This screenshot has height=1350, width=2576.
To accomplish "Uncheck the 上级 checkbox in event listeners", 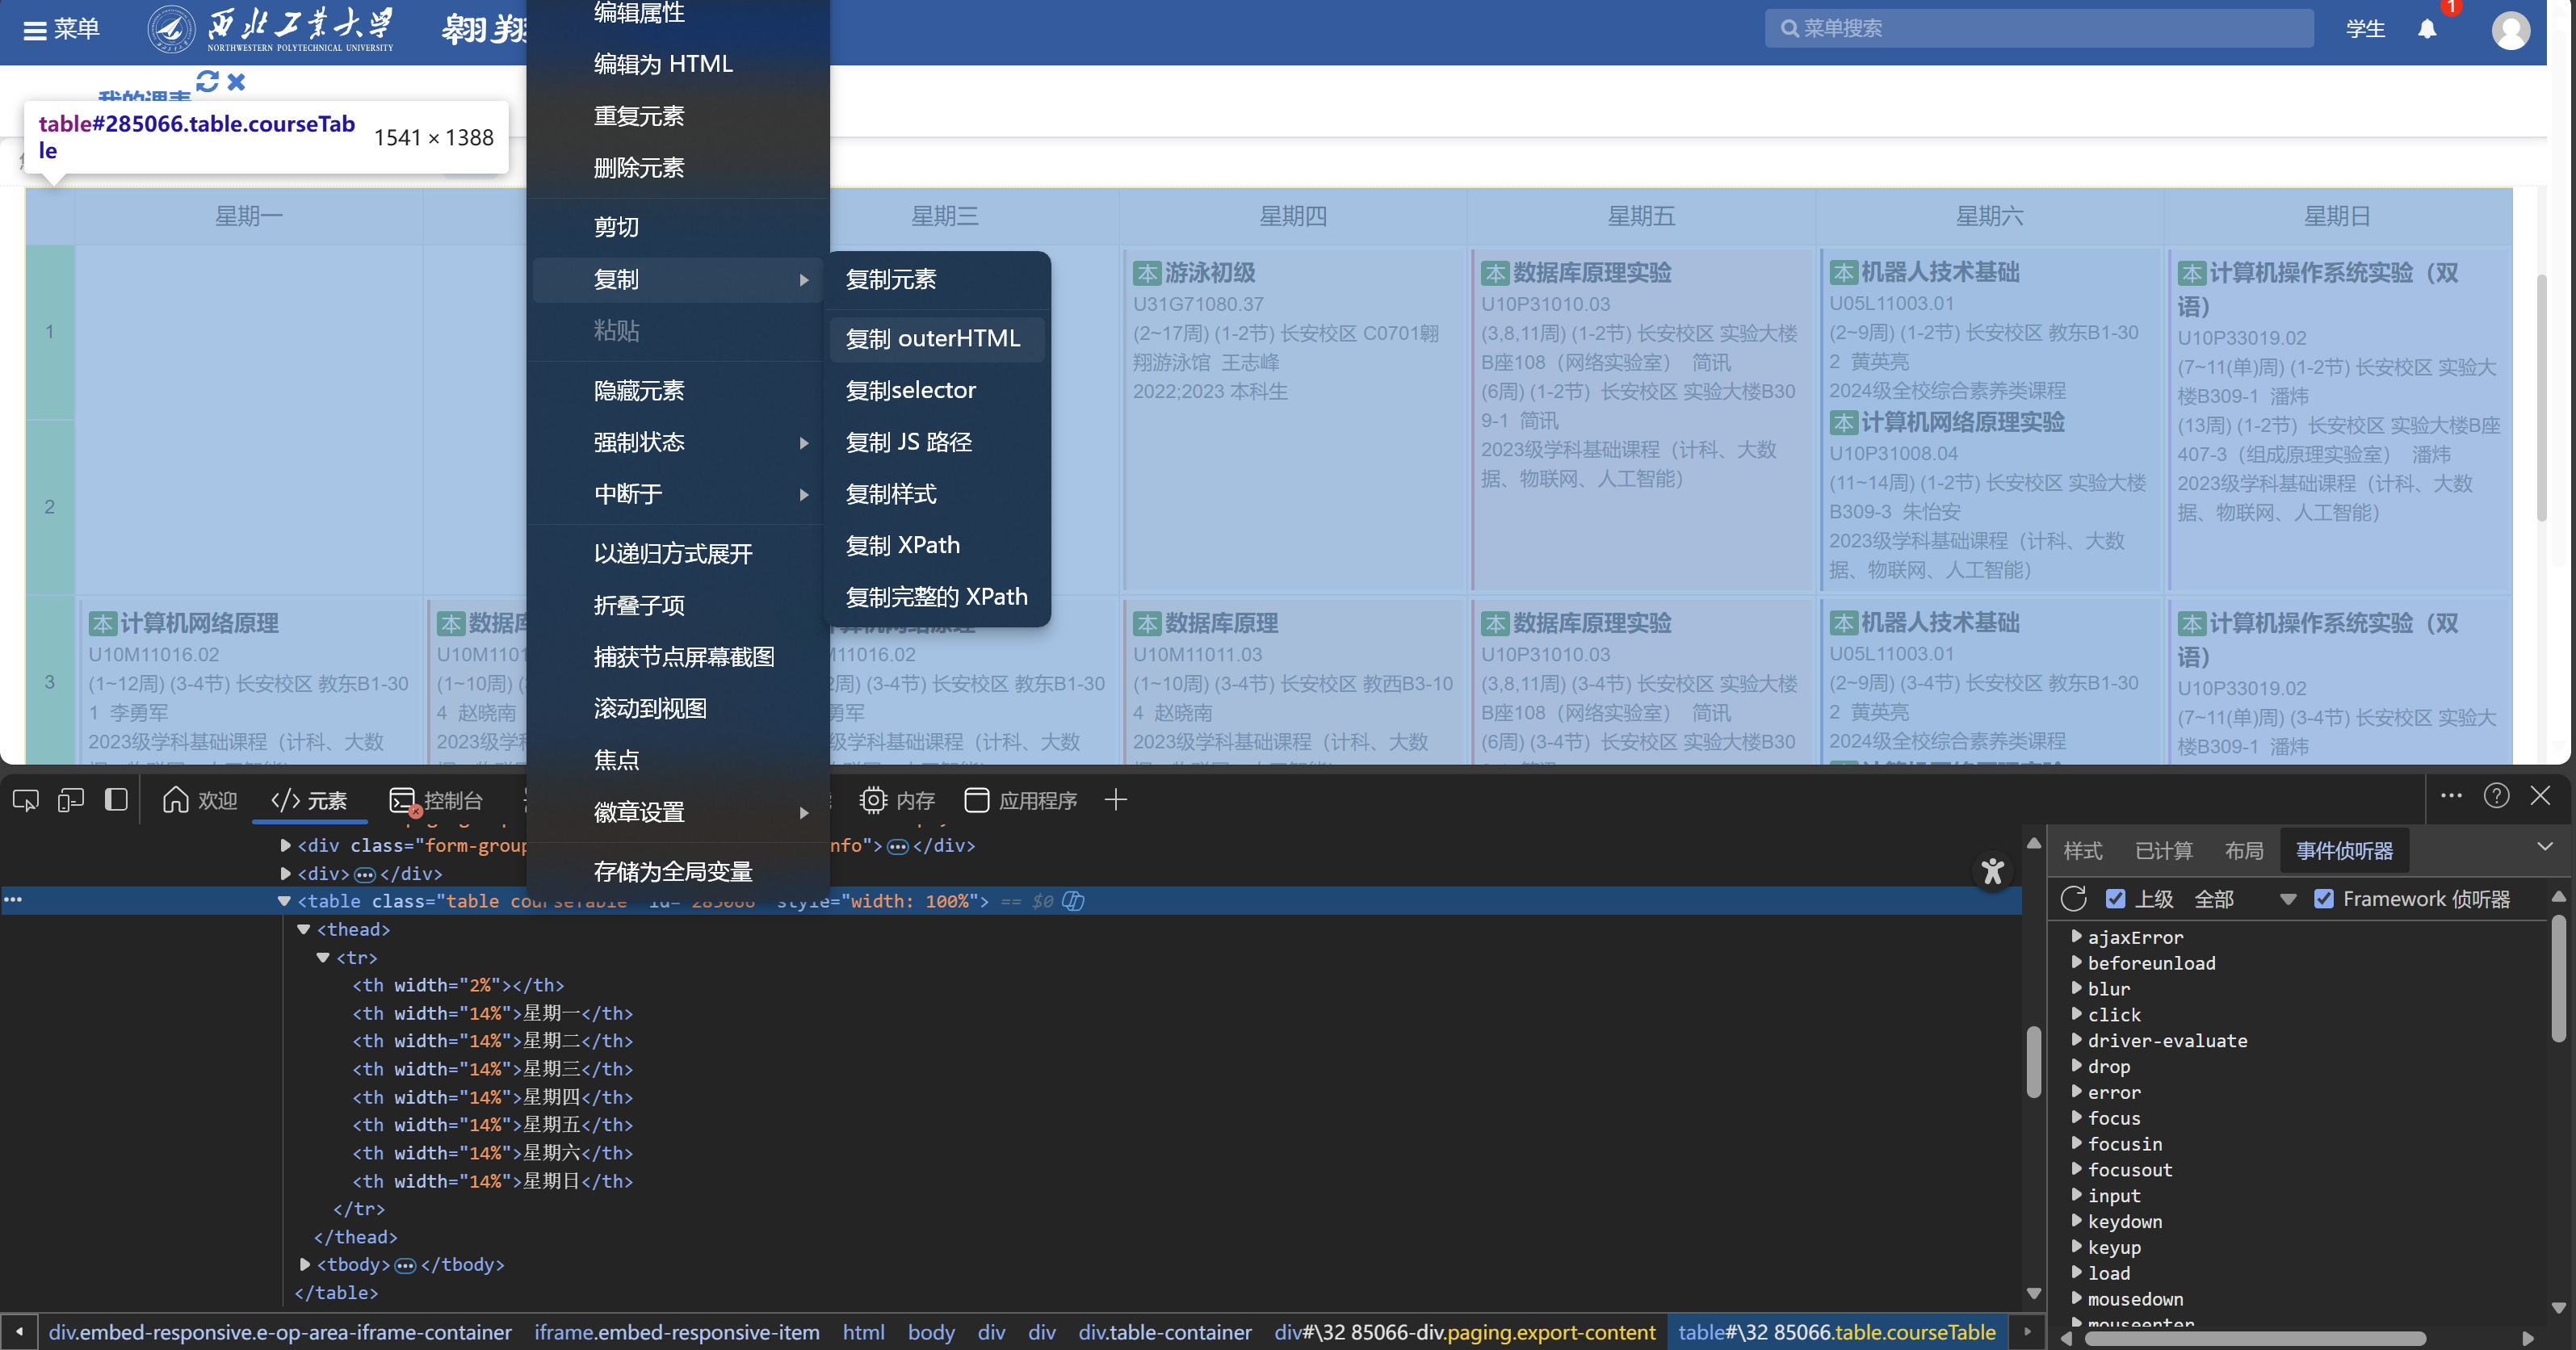I will pos(2117,899).
